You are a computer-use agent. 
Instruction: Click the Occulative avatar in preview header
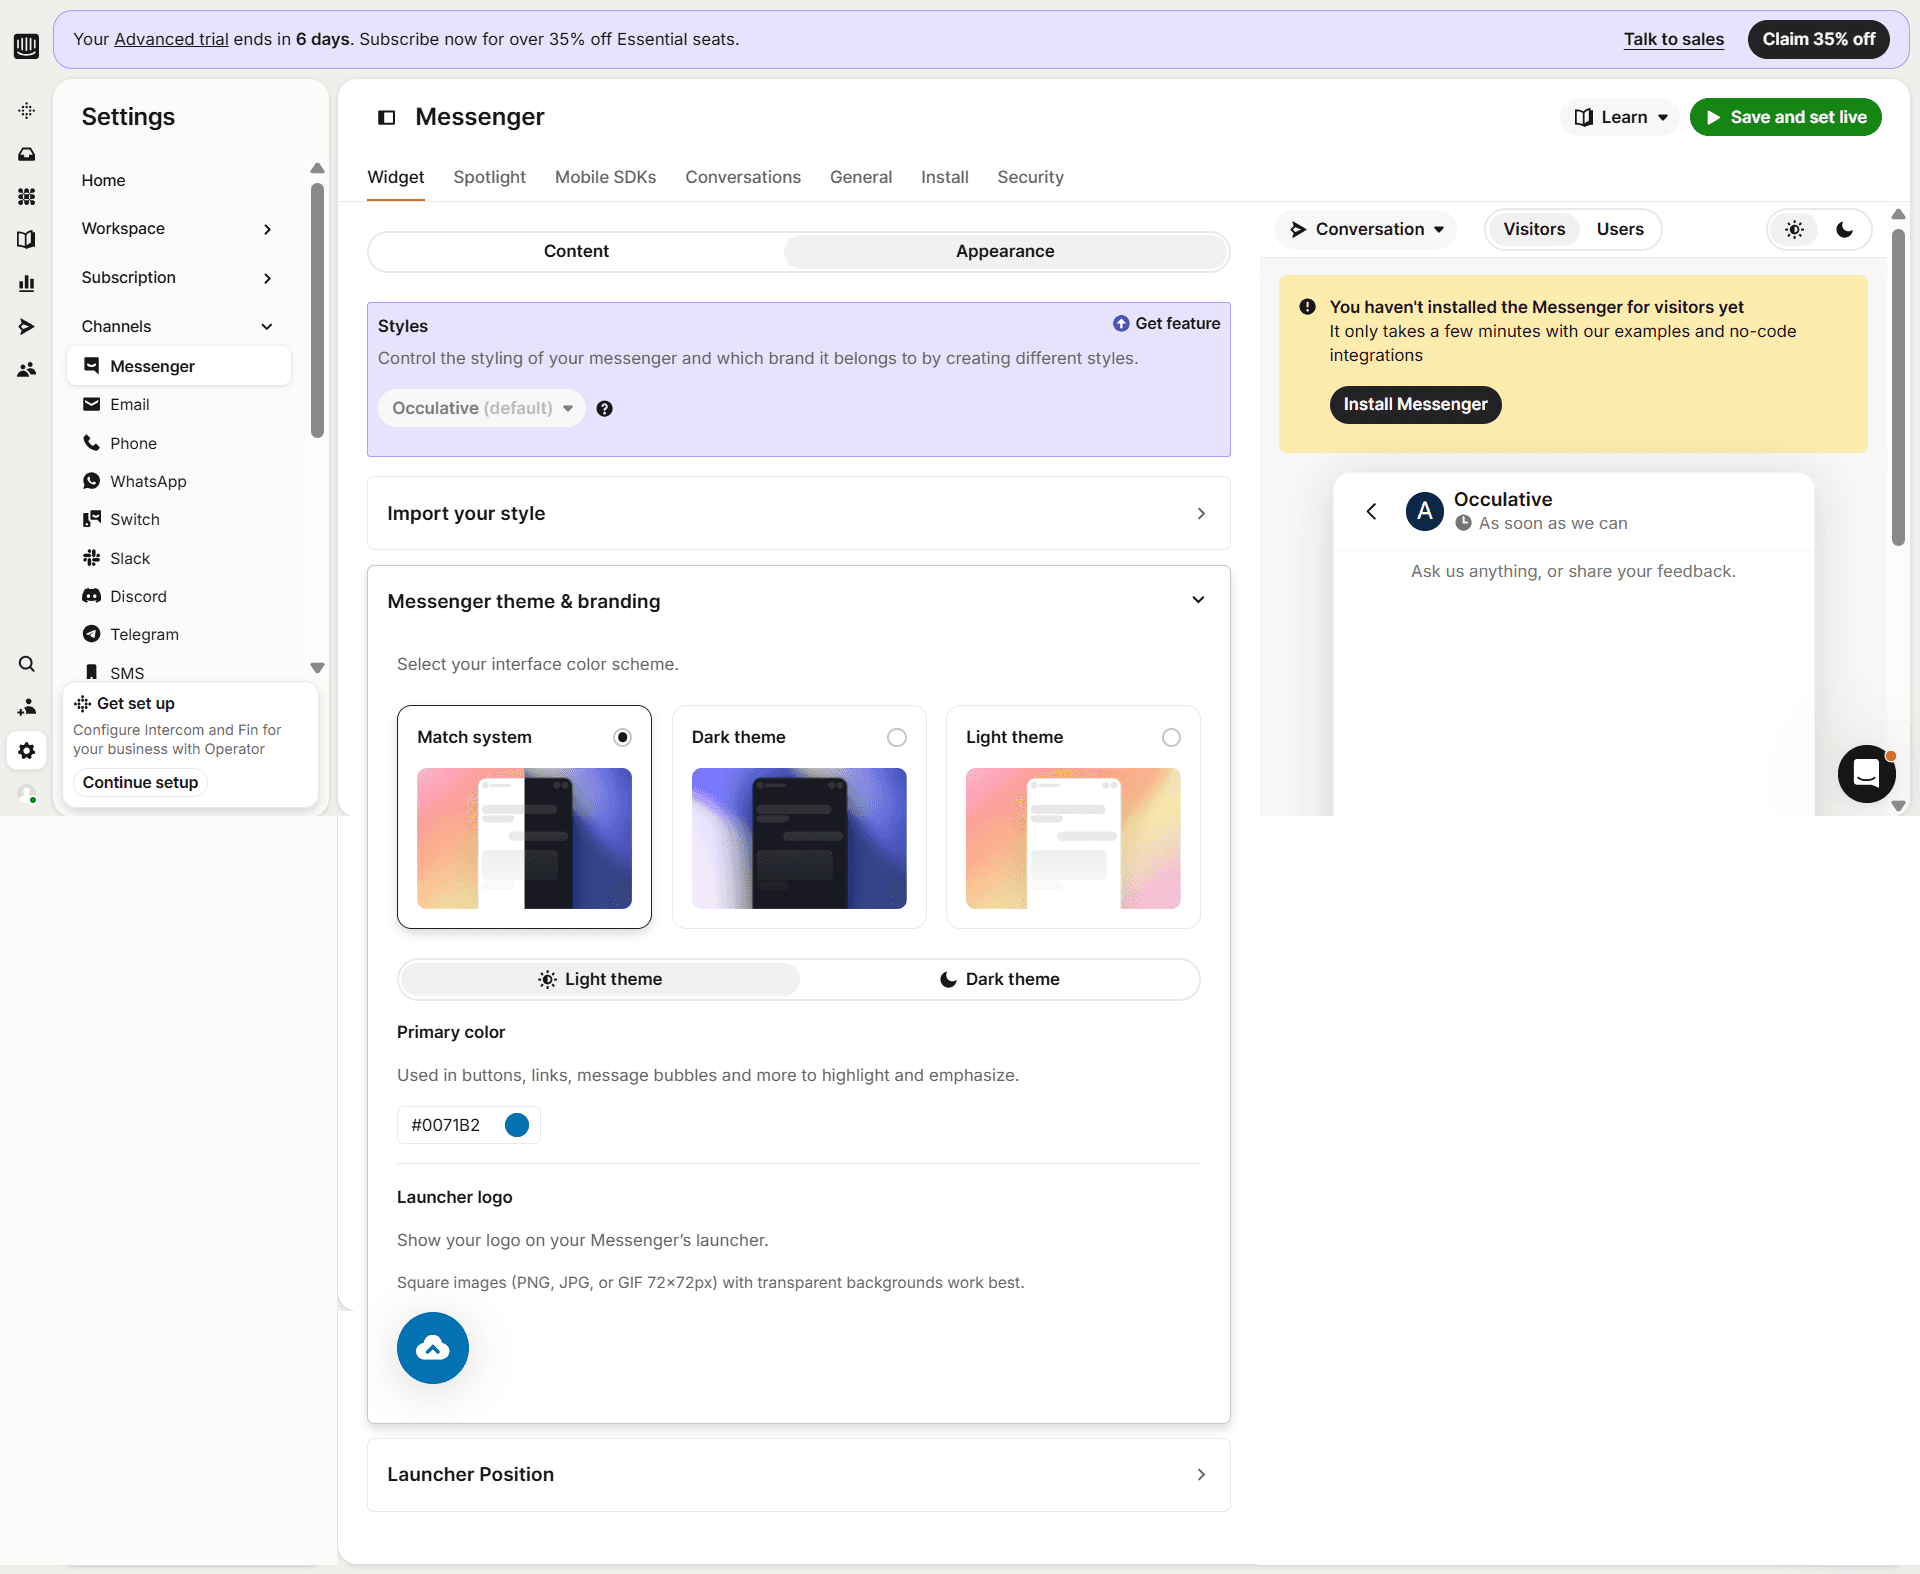(x=1425, y=511)
